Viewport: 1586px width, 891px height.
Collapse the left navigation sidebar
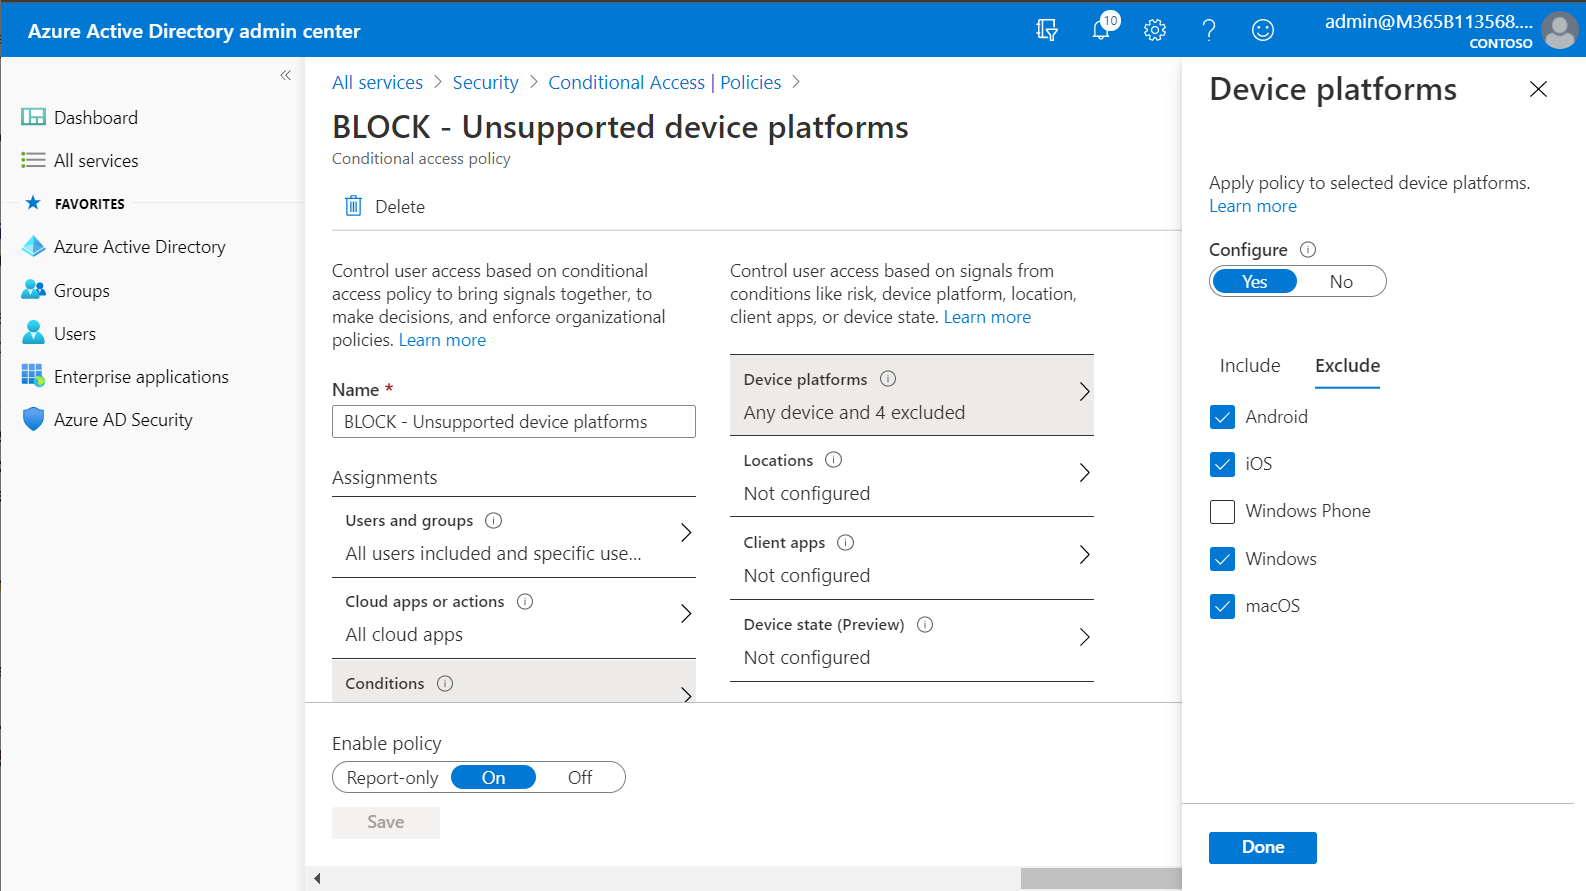286,75
